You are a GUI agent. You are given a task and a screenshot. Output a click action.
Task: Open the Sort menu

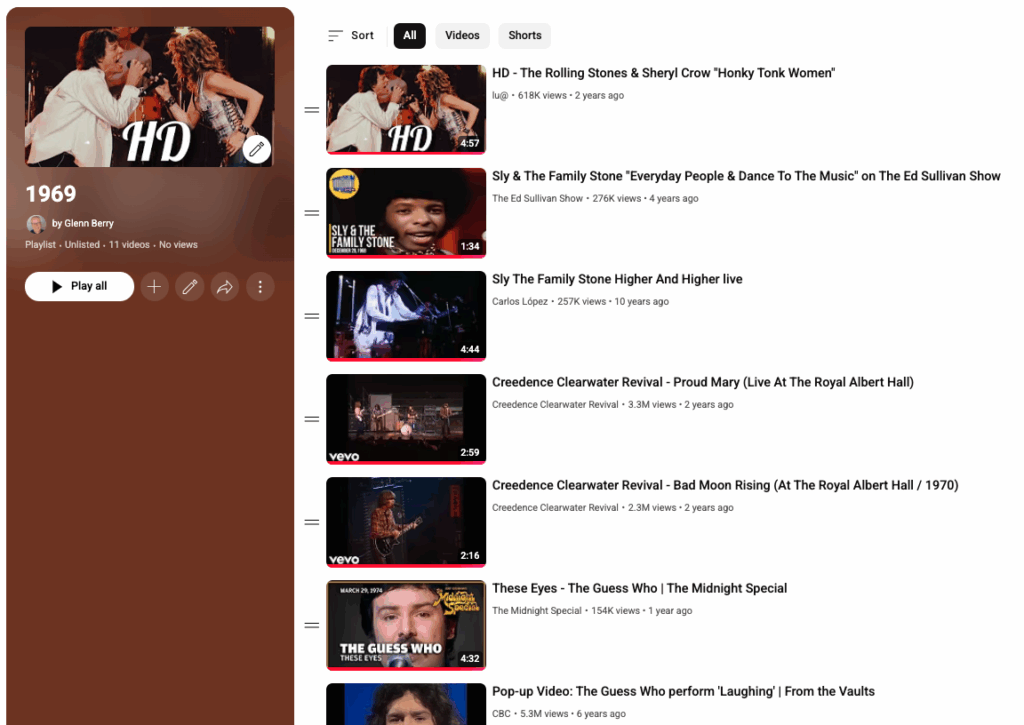click(351, 36)
